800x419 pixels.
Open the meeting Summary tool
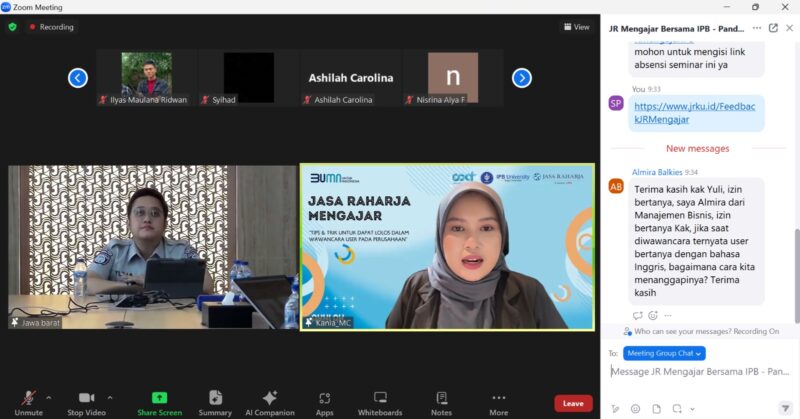pos(215,399)
